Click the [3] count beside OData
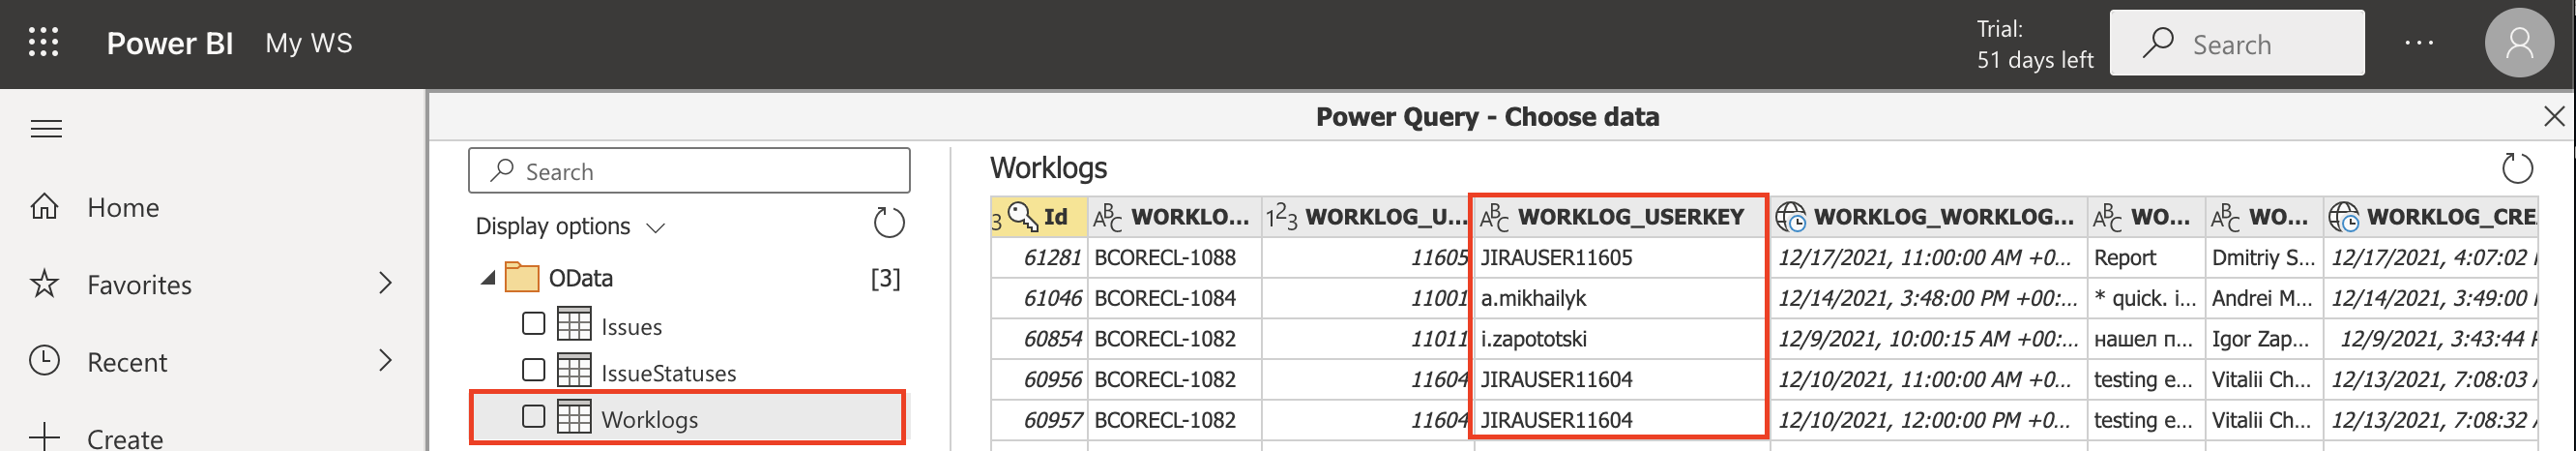The width and height of the screenshot is (2576, 451). pyautogui.click(x=885, y=278)
